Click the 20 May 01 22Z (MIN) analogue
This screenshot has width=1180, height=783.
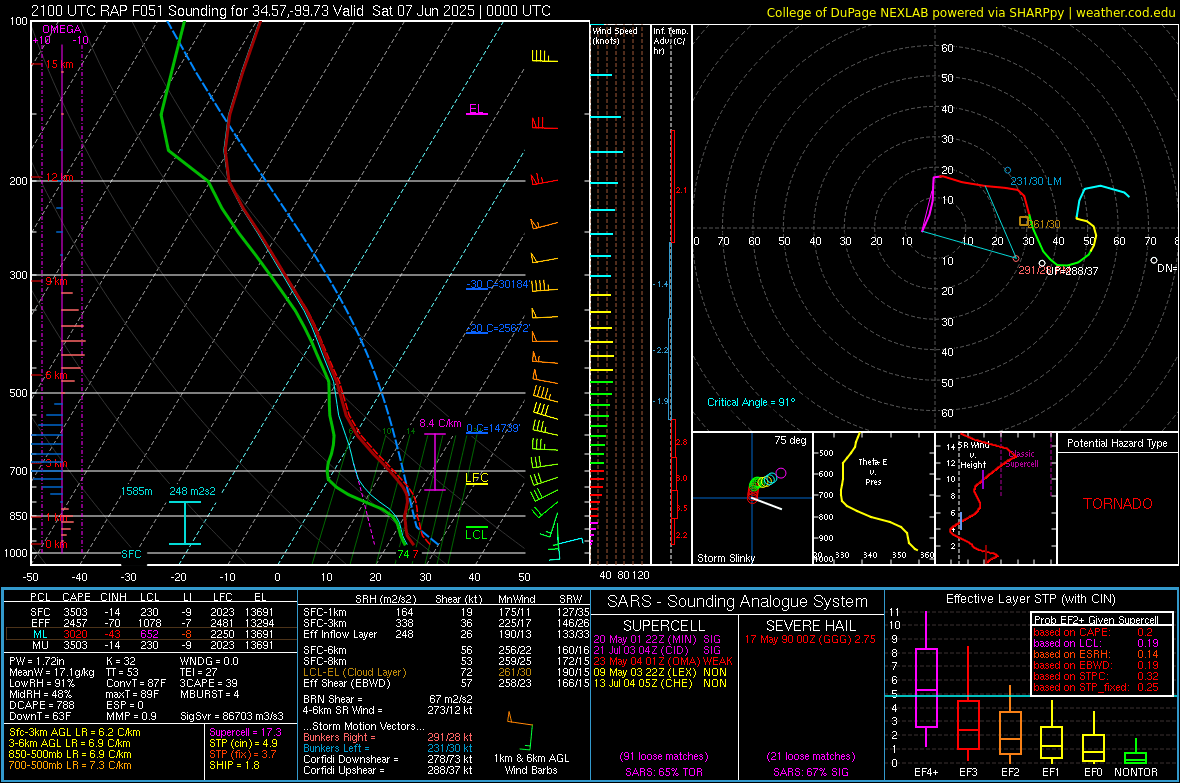pos(657,639)
